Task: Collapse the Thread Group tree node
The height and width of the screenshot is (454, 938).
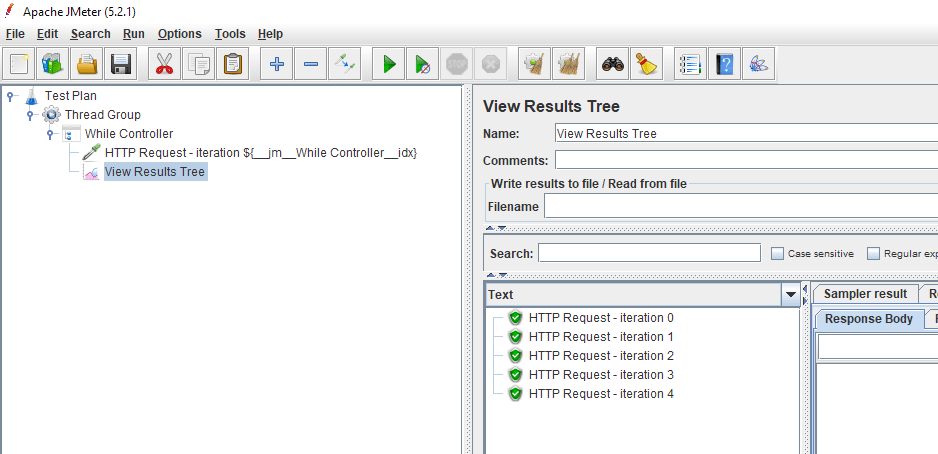Action: [30, 115]
